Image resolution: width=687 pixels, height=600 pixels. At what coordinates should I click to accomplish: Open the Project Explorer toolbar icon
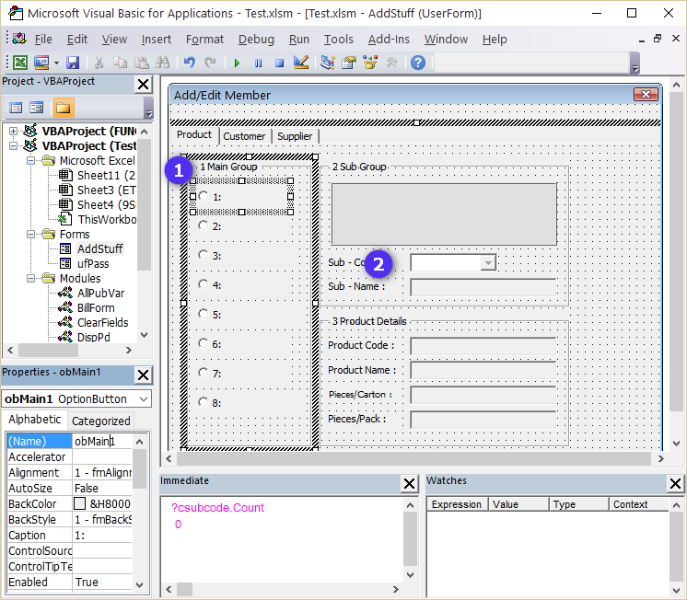[328, 62]
